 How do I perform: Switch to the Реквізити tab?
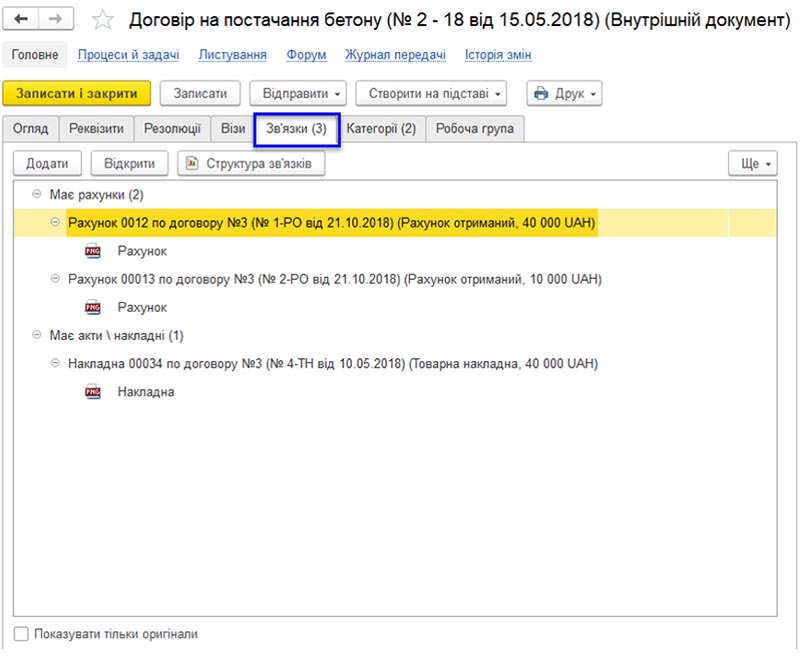[96, 129]
